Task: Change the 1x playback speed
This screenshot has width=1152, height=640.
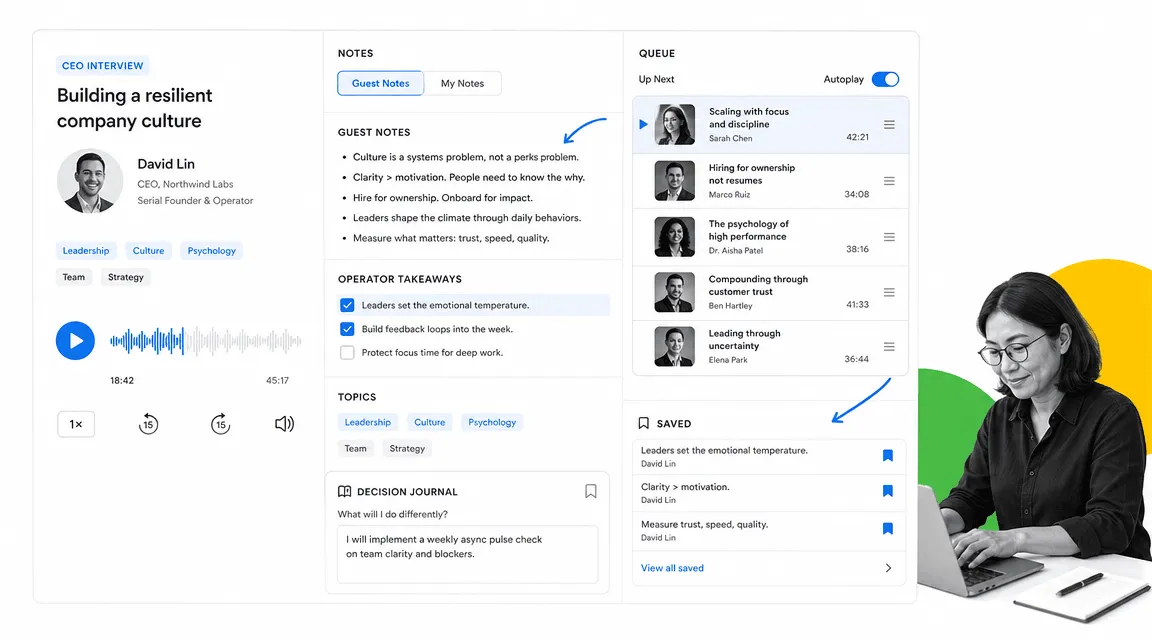Action: pos(76,424)
